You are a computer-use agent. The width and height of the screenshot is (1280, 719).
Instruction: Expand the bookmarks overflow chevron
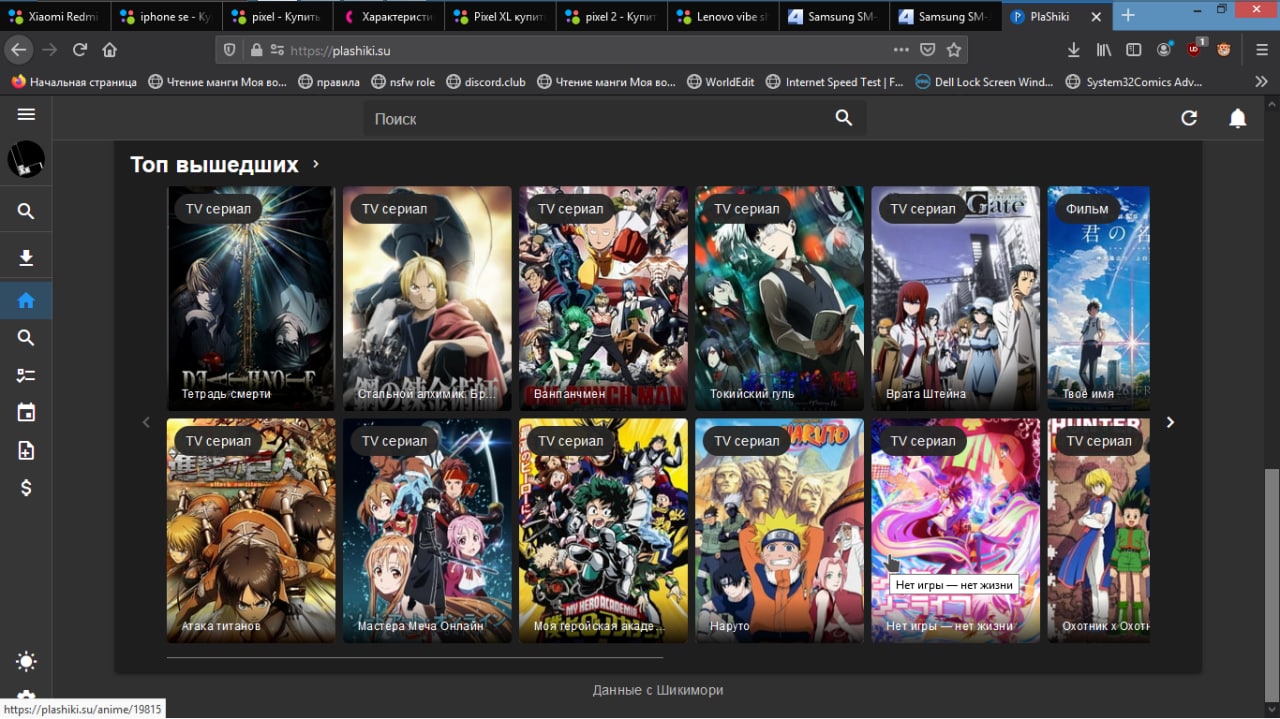pos(1261,82)
